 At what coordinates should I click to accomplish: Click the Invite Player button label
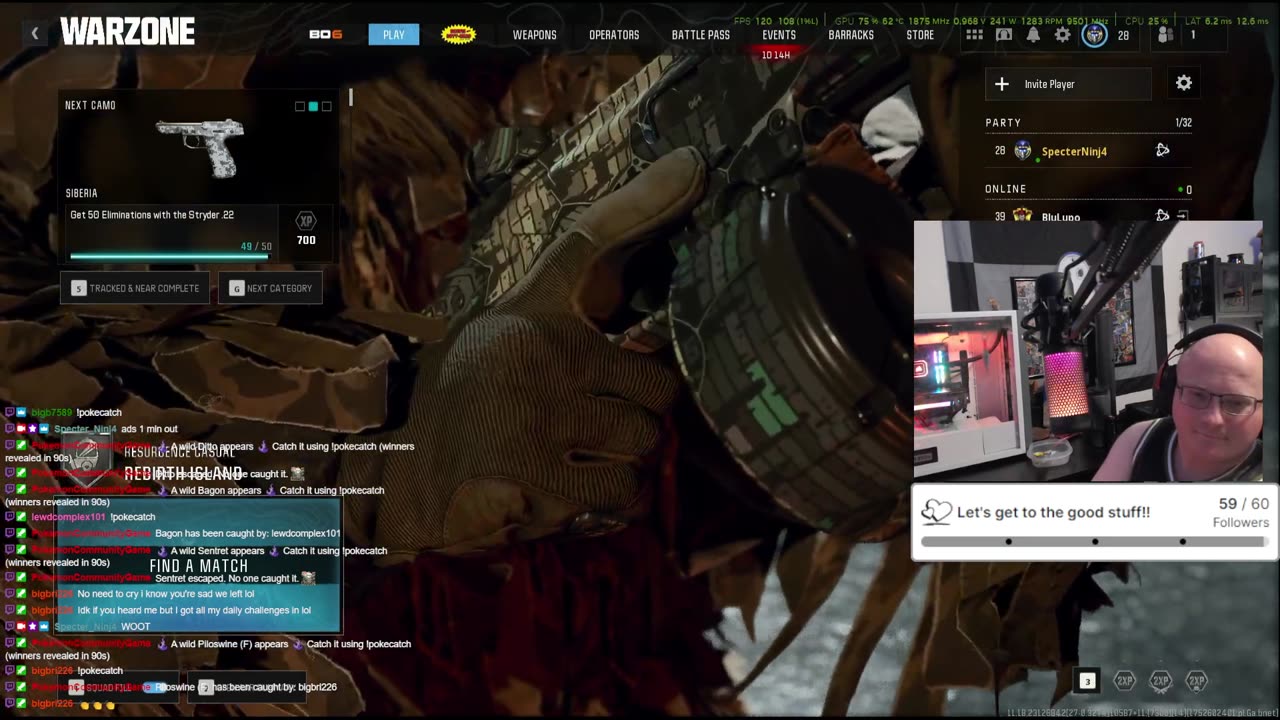(1049, 84)
